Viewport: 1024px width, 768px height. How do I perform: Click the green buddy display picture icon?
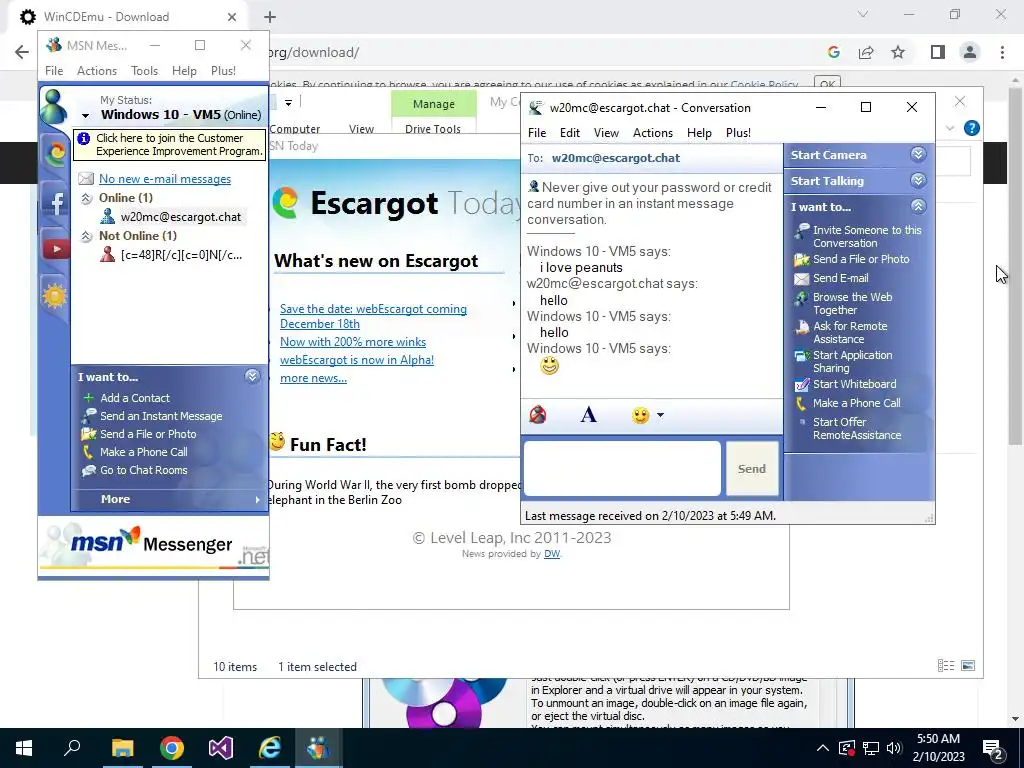(54, 108)
